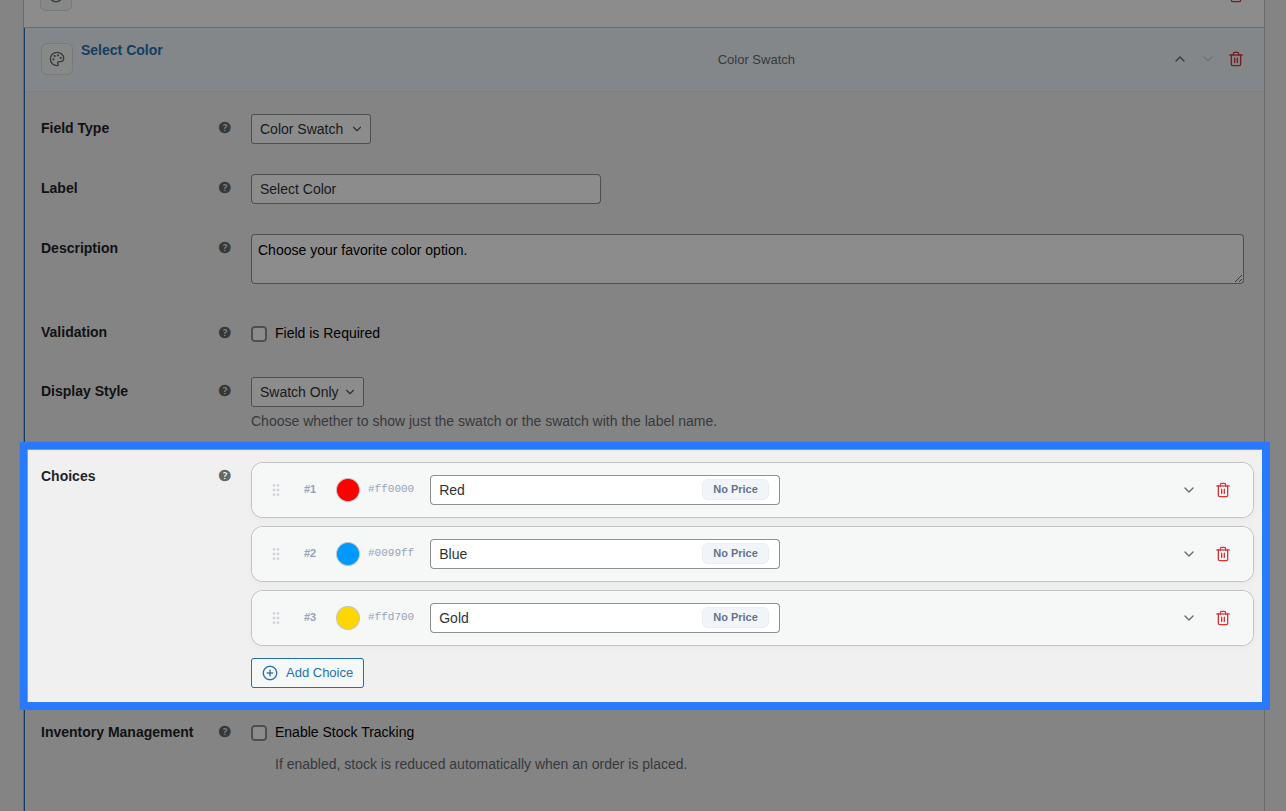1286x811 pixels.
Task: Open help tooltip for Field Type
Action: pos(225,128)
